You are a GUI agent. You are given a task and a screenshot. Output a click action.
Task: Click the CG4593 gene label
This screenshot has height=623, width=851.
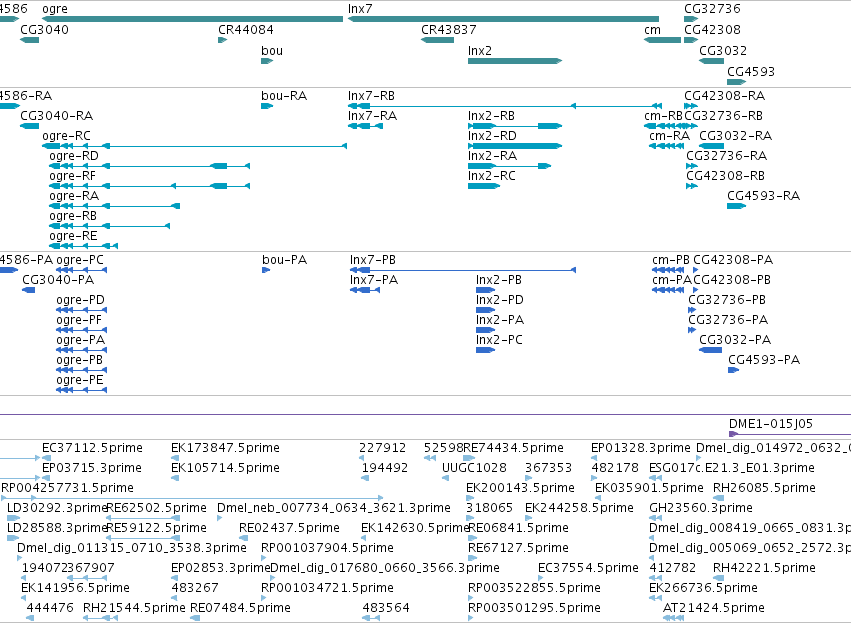tap(751, 72)
